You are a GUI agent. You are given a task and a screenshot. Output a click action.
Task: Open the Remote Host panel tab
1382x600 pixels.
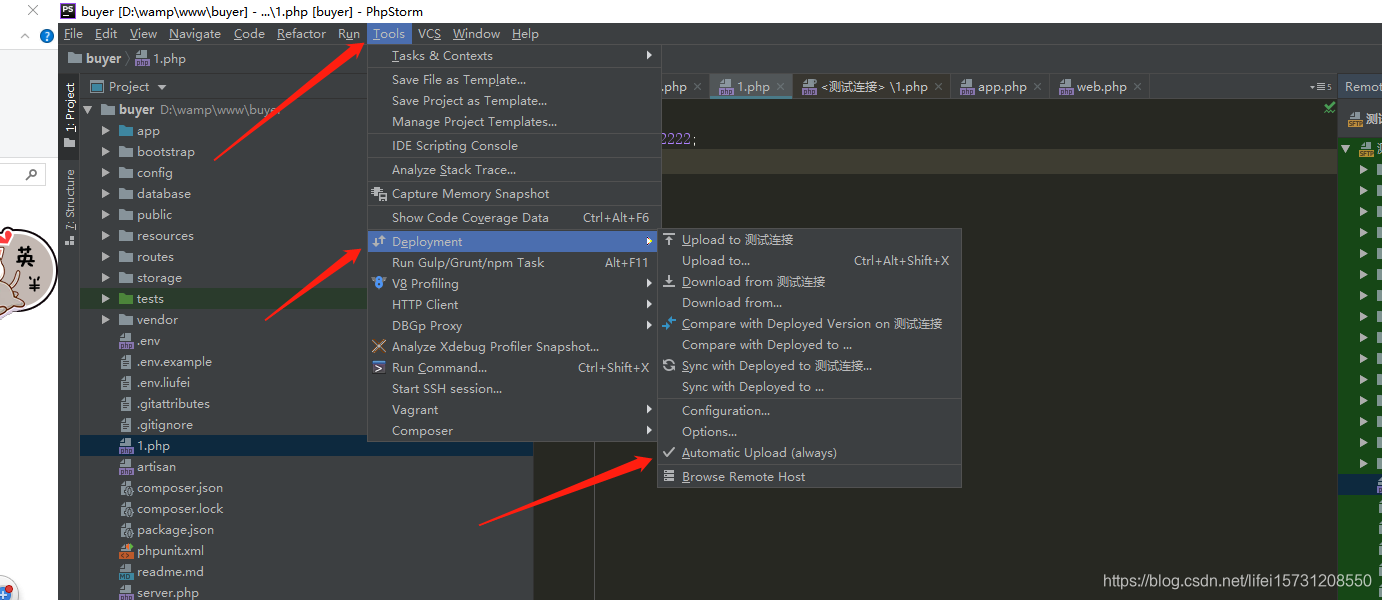coord(1361,87)
